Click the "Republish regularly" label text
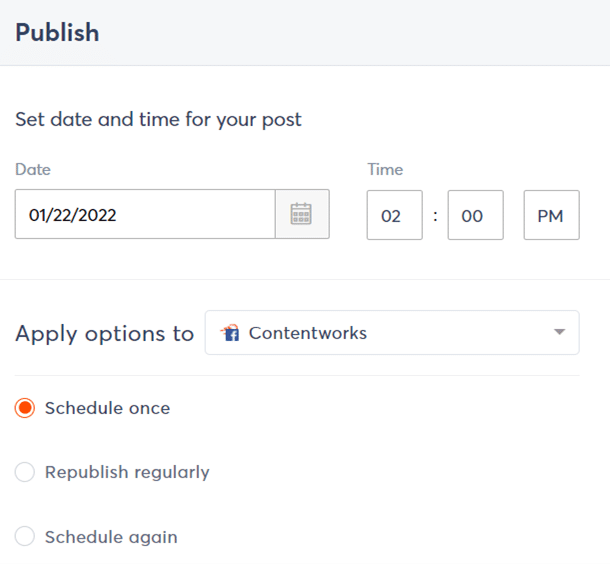This screenshot has height=564, width=610. pyautogui.click(x=127, y=472)
